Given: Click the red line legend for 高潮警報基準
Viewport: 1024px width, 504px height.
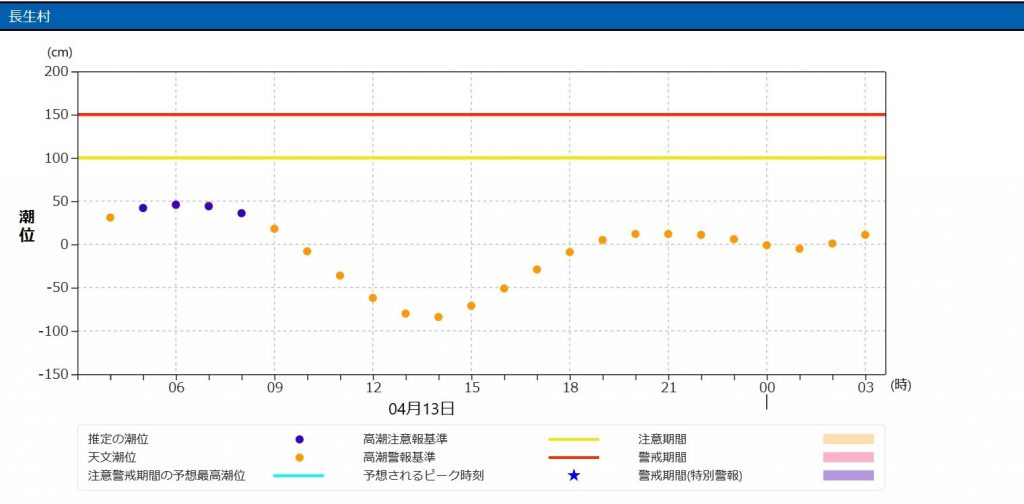Looking at the screenshot, I should (x=573, y=458).
